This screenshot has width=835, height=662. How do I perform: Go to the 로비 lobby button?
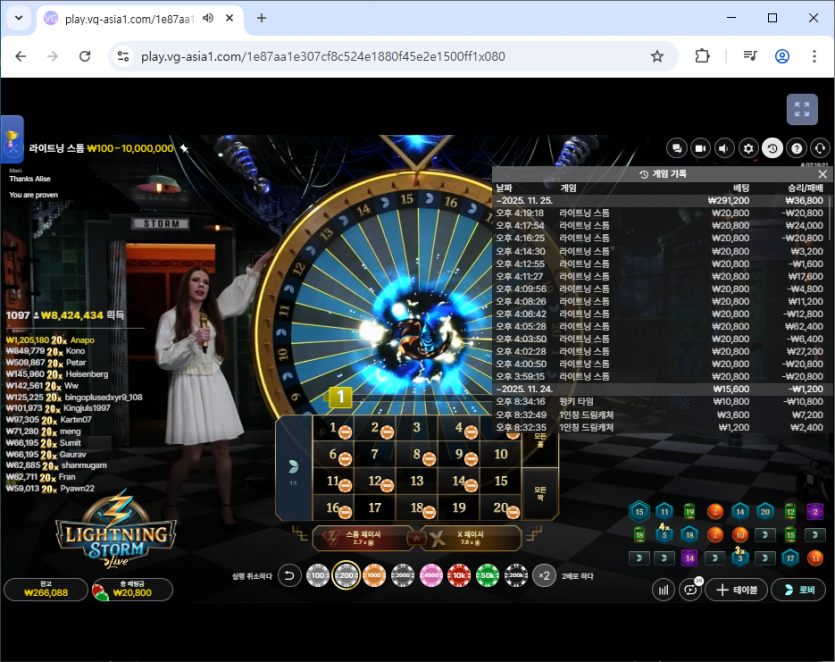(x=800, y=590)
